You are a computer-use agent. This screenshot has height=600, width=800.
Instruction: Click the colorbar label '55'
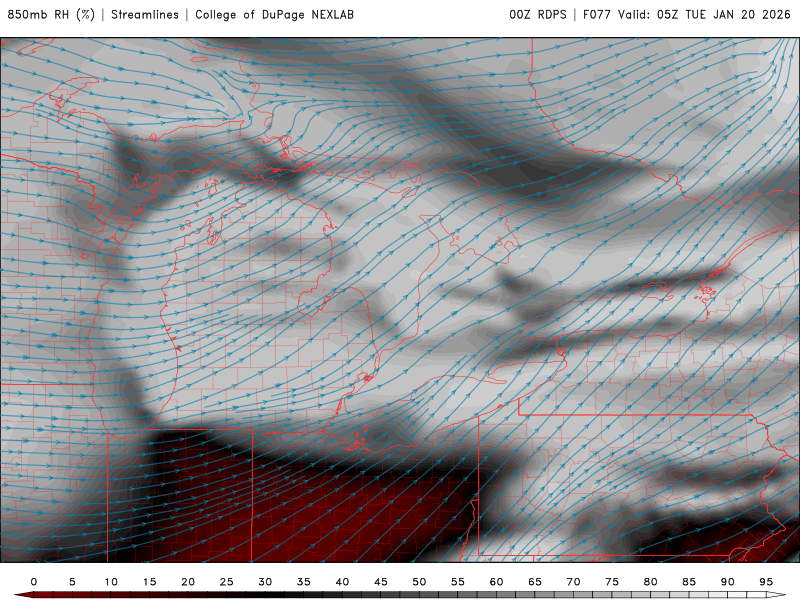458,582
